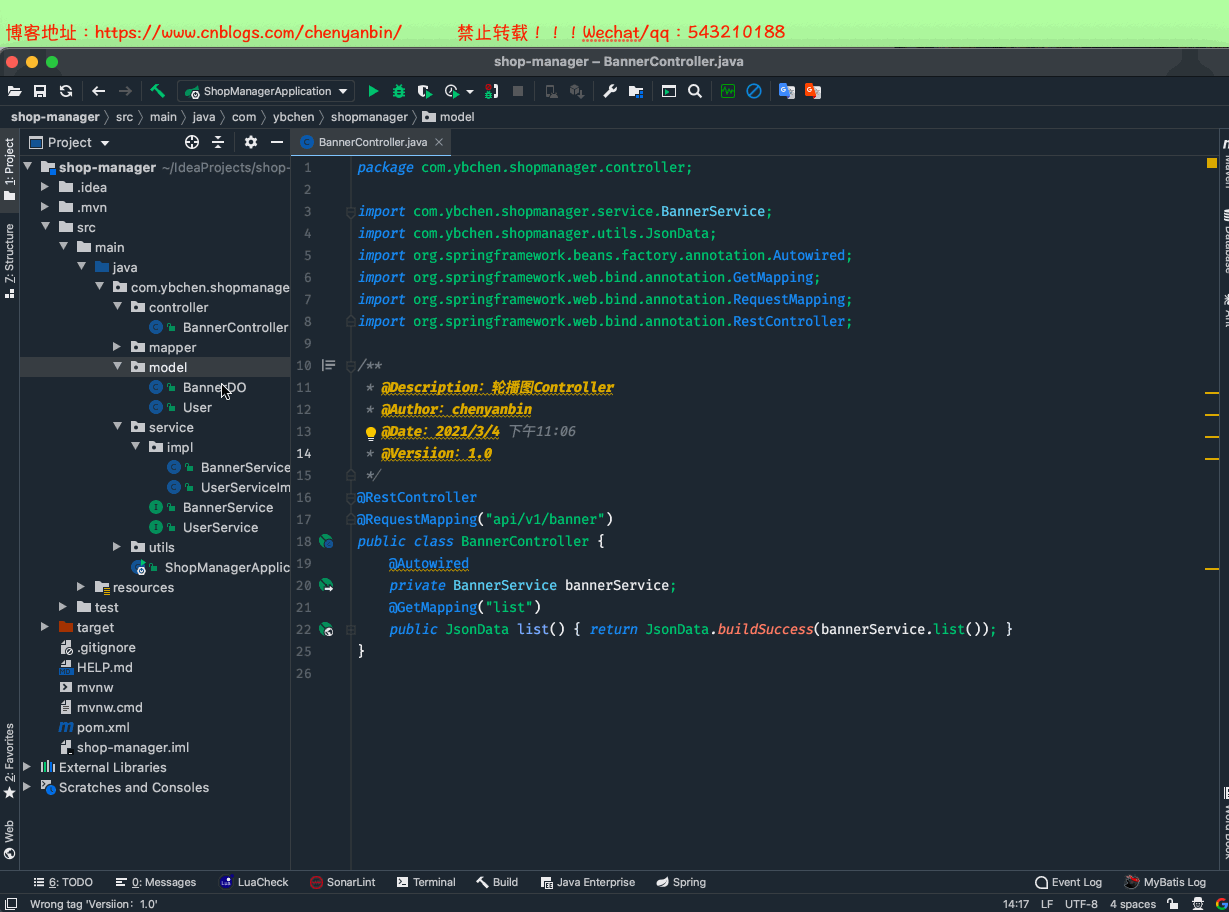Expand the mapper package
The width and height of the screenshot is (1229, 912).
tap(117, 347)
